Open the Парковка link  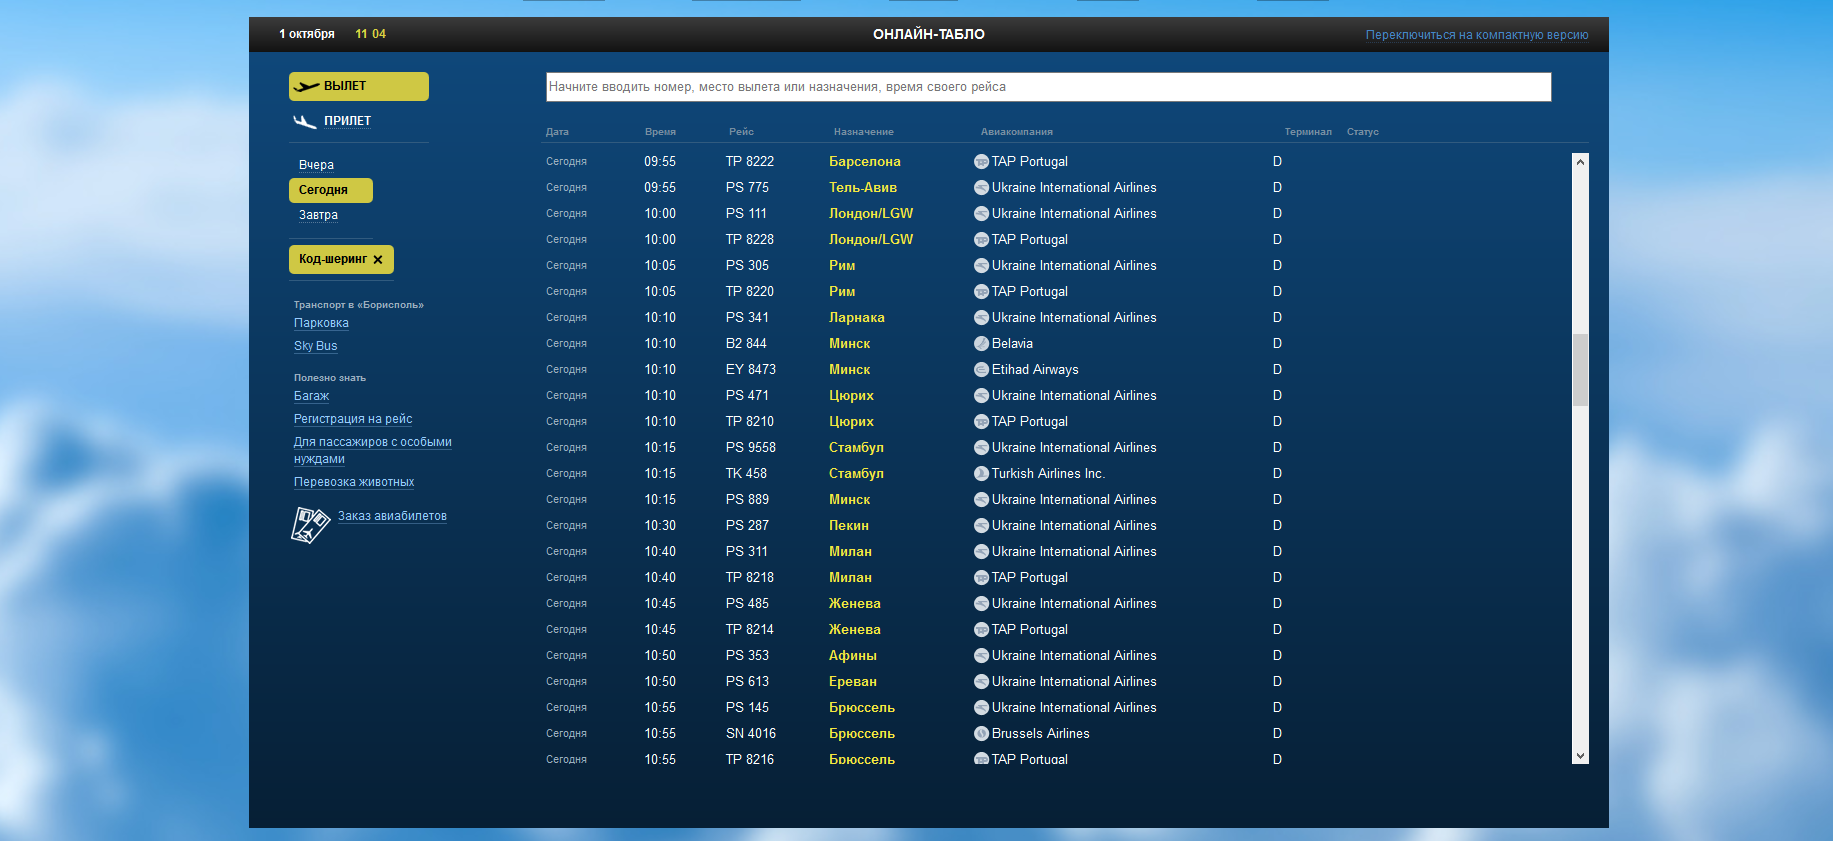[321, 323]
